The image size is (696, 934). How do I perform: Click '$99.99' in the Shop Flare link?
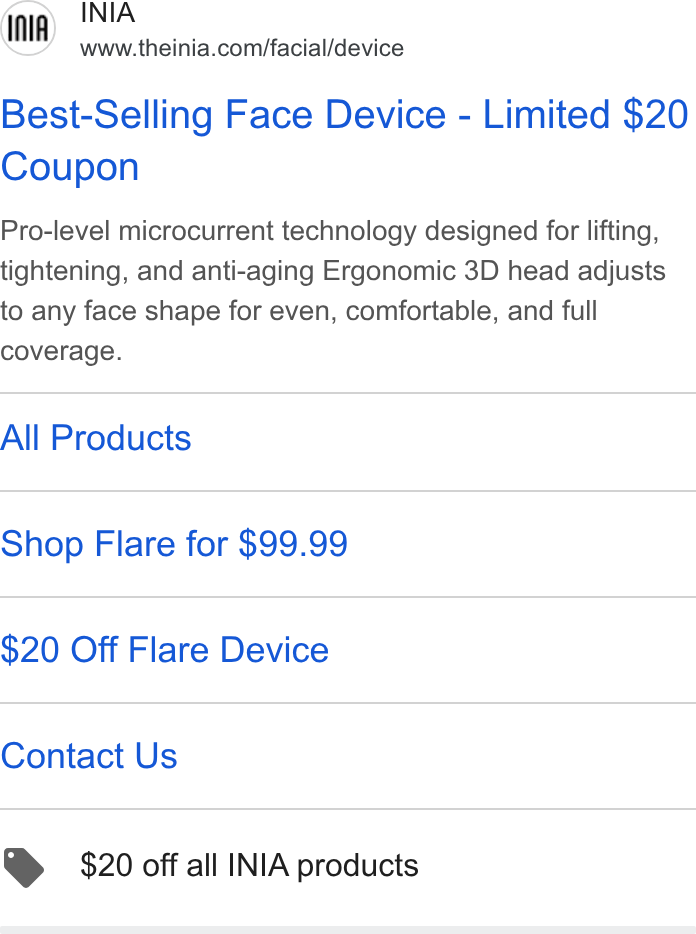pyautogui.click(x=293, y=543)
